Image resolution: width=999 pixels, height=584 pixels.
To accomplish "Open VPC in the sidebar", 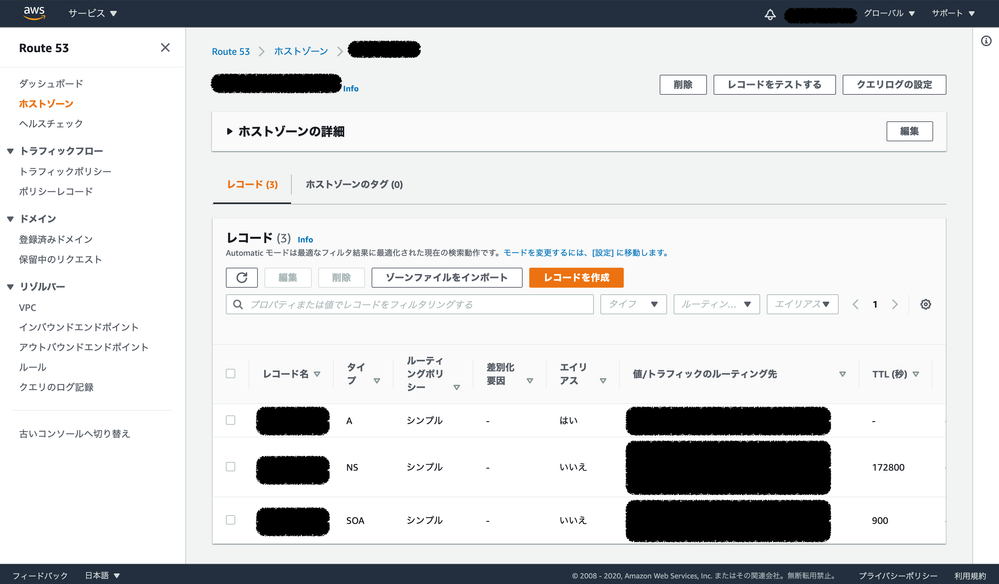I will tap(27, 308).
